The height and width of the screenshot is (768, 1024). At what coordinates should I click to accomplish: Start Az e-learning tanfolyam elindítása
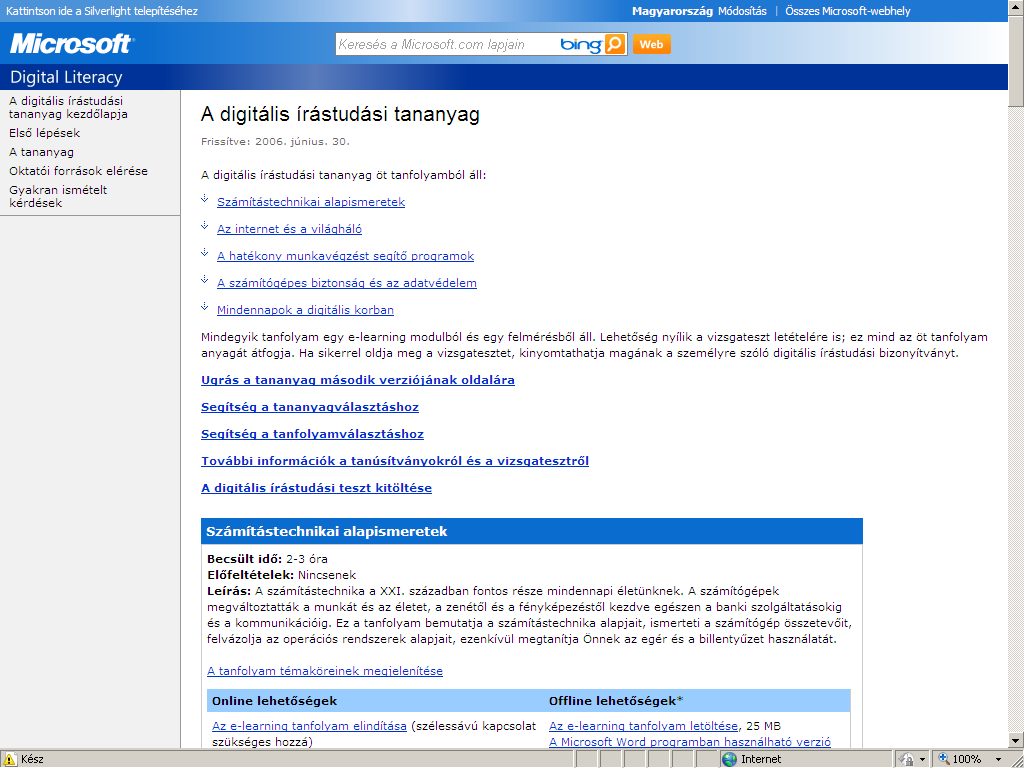click(x=309, y=726)
